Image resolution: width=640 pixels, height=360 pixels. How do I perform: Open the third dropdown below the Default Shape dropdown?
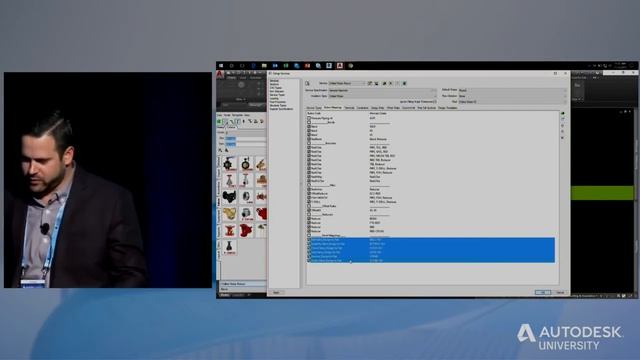click(x=513, y=102)
